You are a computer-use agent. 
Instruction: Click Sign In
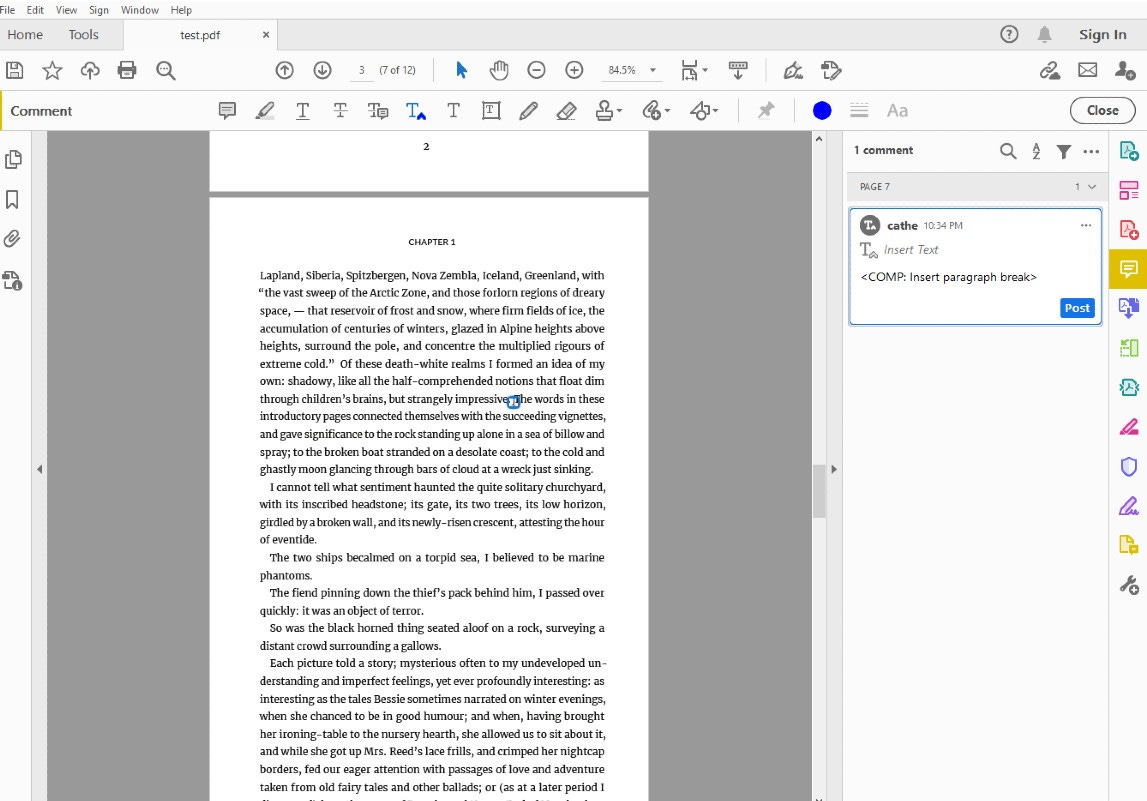[1102, 34]
